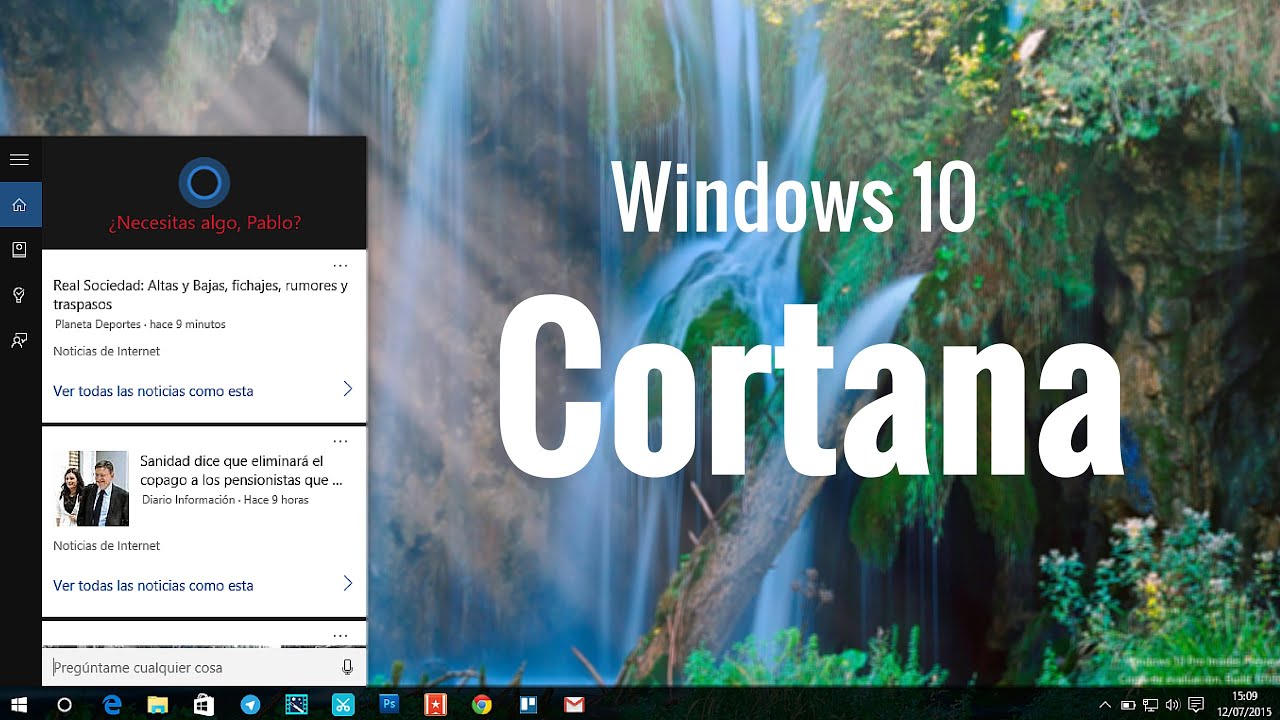
Task: Click the Cortana ring logo above greeting
Action: tap(204, 182)
